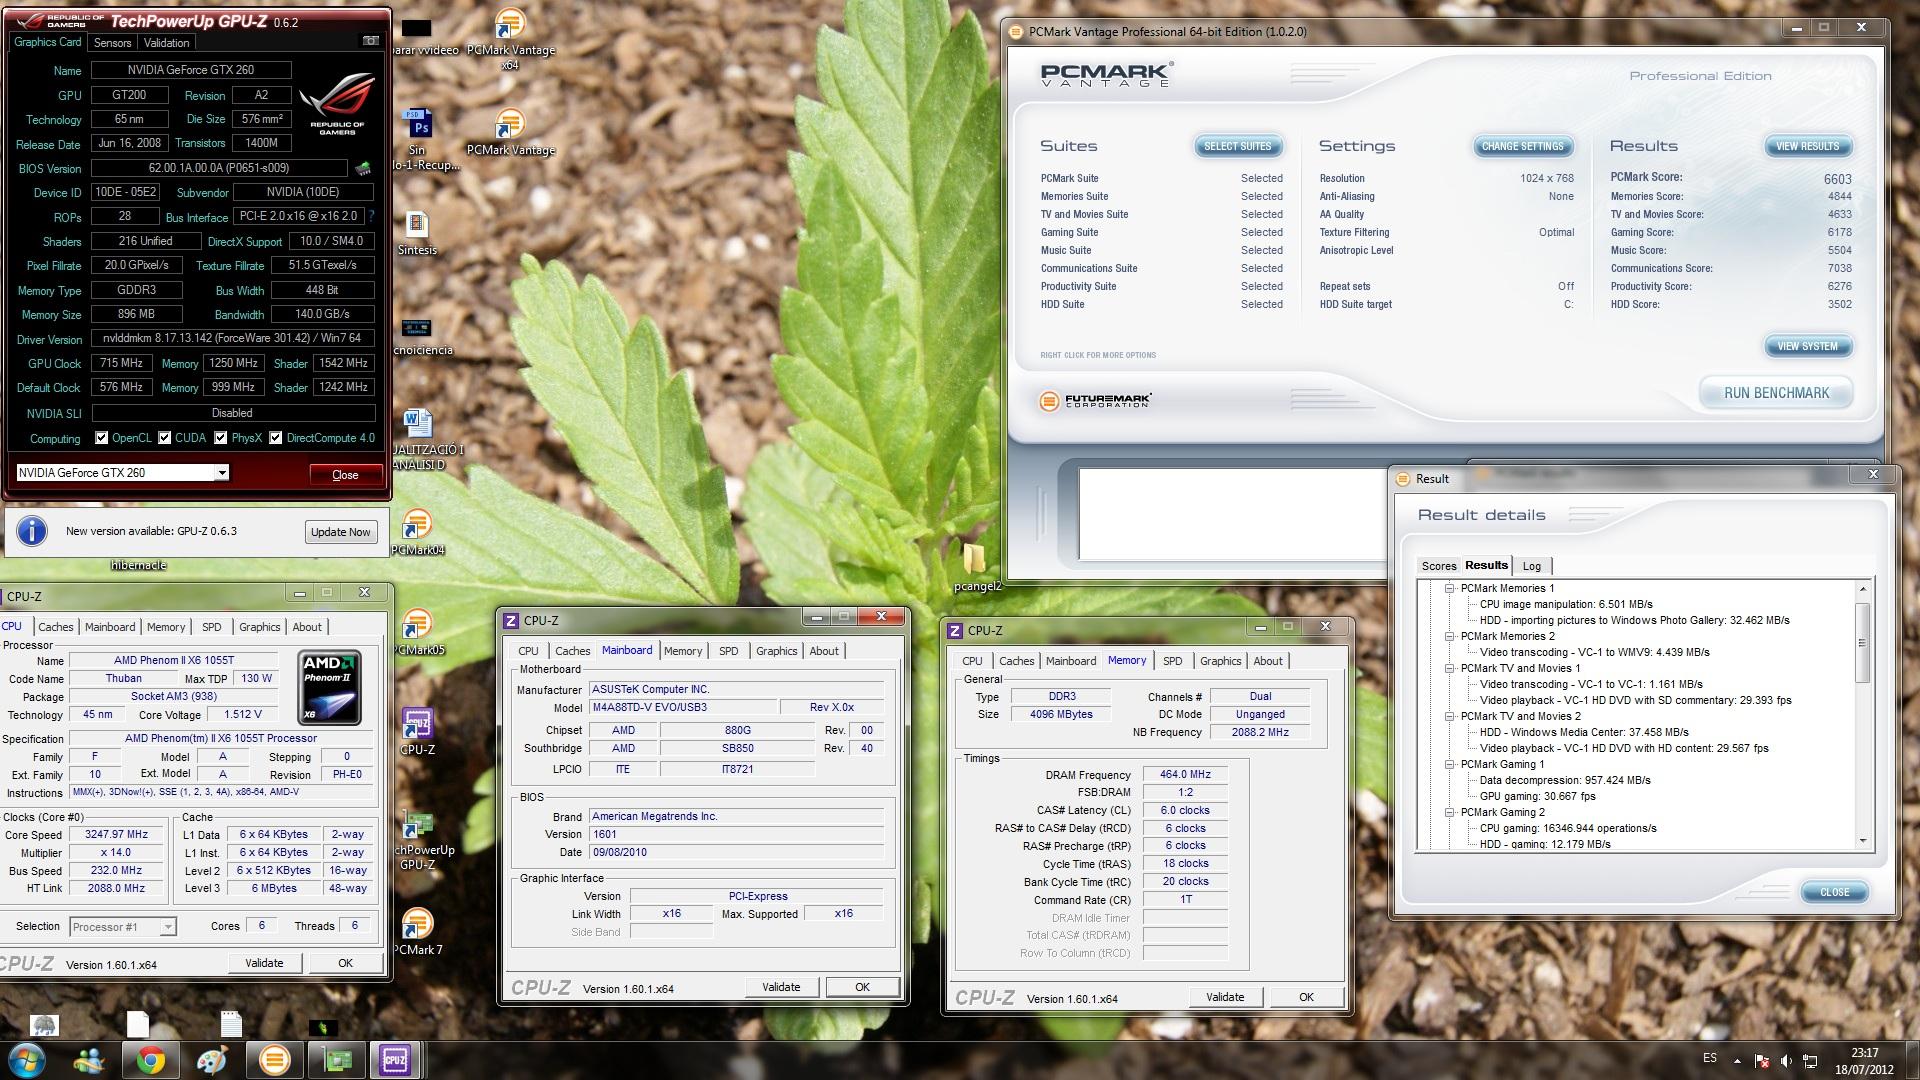
Task: Open the TechPowerUp GPU-Z desktop shortcut
Action: (418, 840)
